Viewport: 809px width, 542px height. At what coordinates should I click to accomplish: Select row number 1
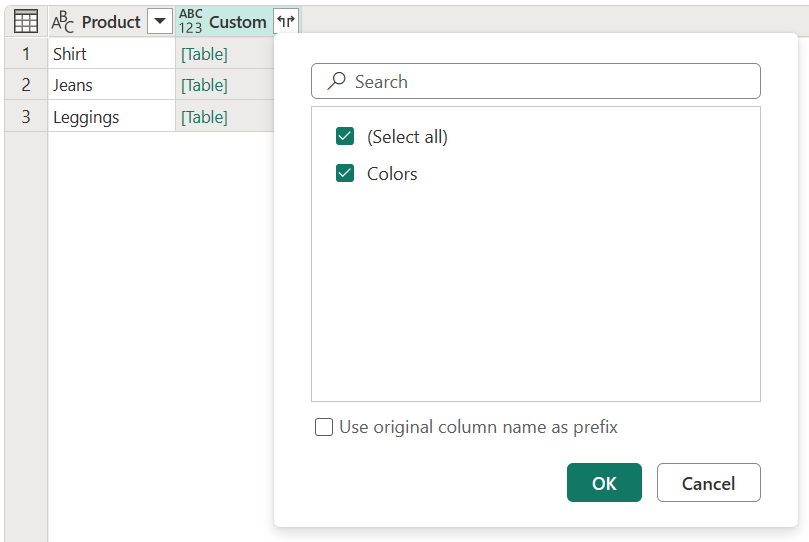click(26, 54)
